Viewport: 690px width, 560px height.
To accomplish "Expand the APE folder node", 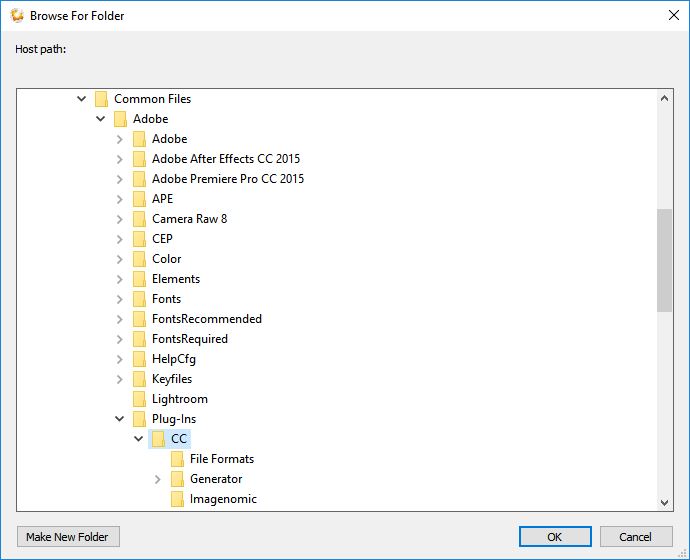I will point(120,199).
